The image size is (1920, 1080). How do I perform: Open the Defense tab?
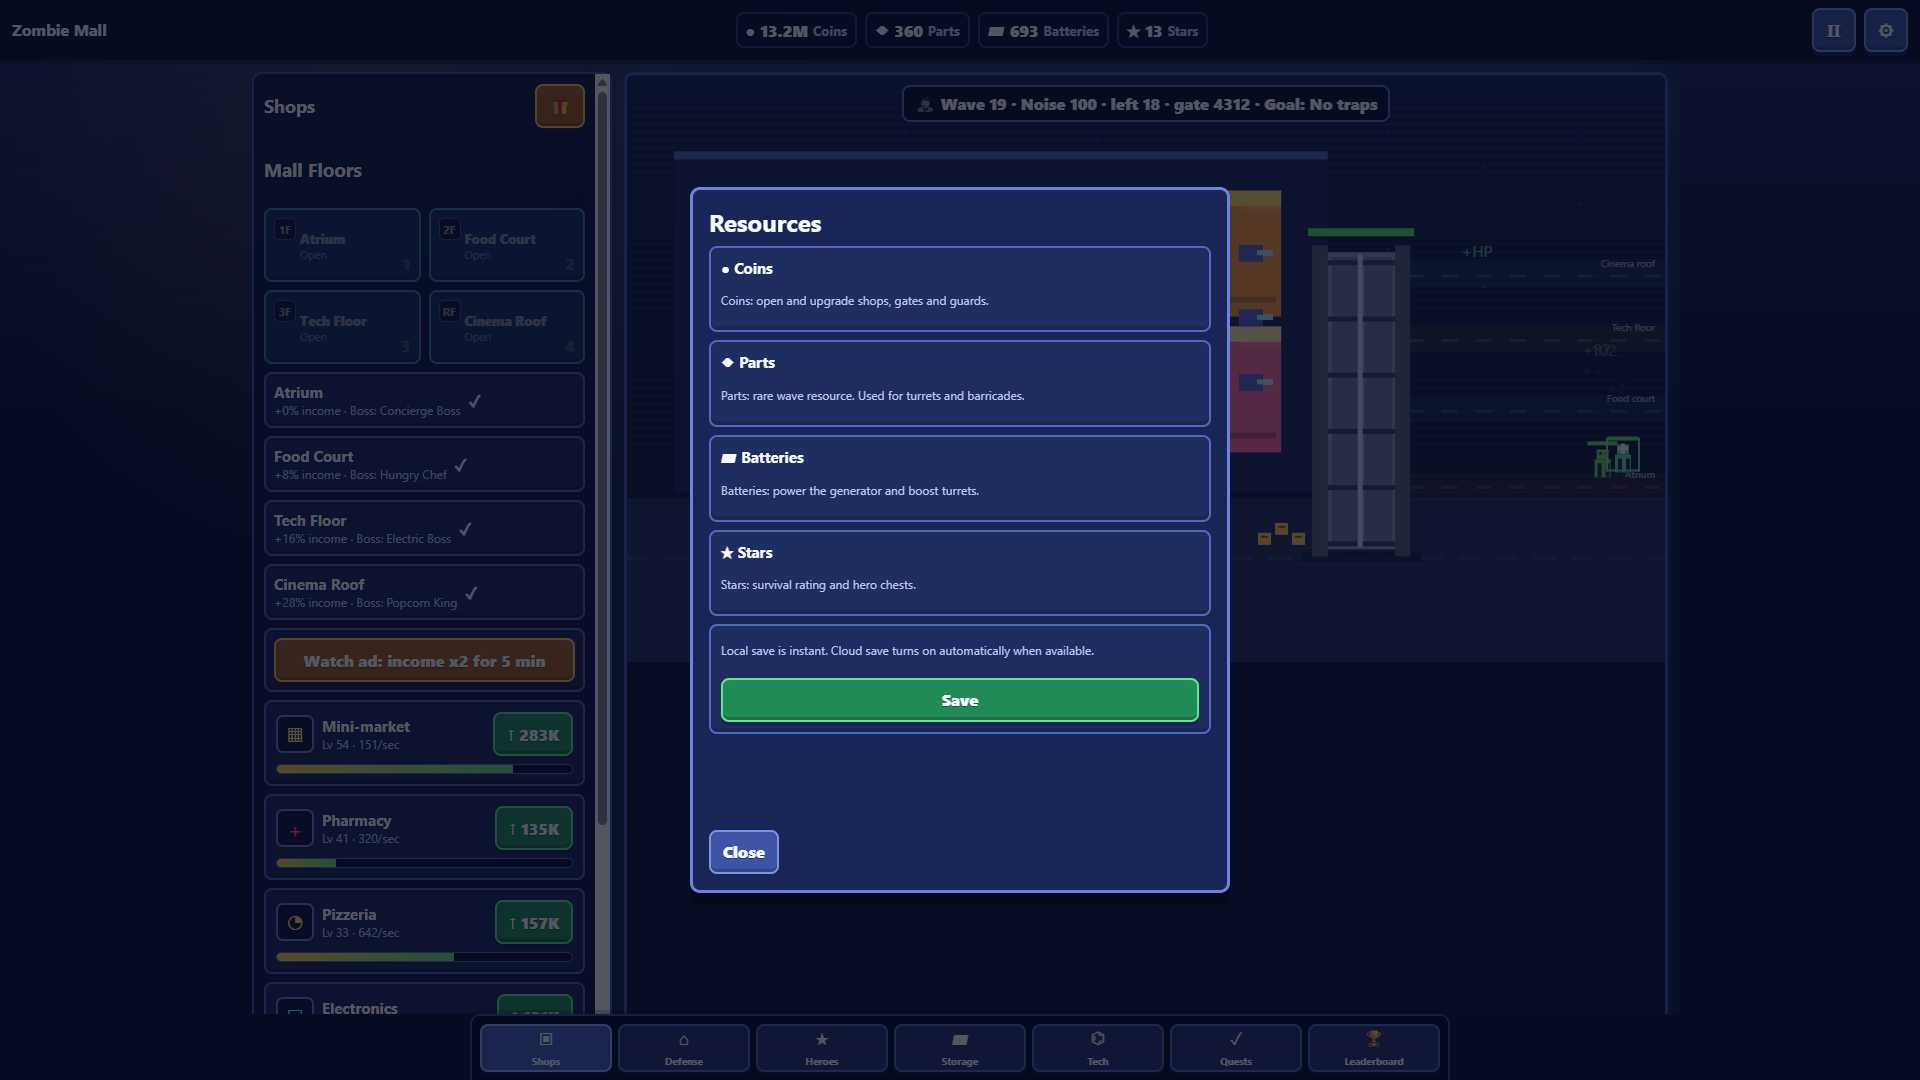pos(683,1047)
